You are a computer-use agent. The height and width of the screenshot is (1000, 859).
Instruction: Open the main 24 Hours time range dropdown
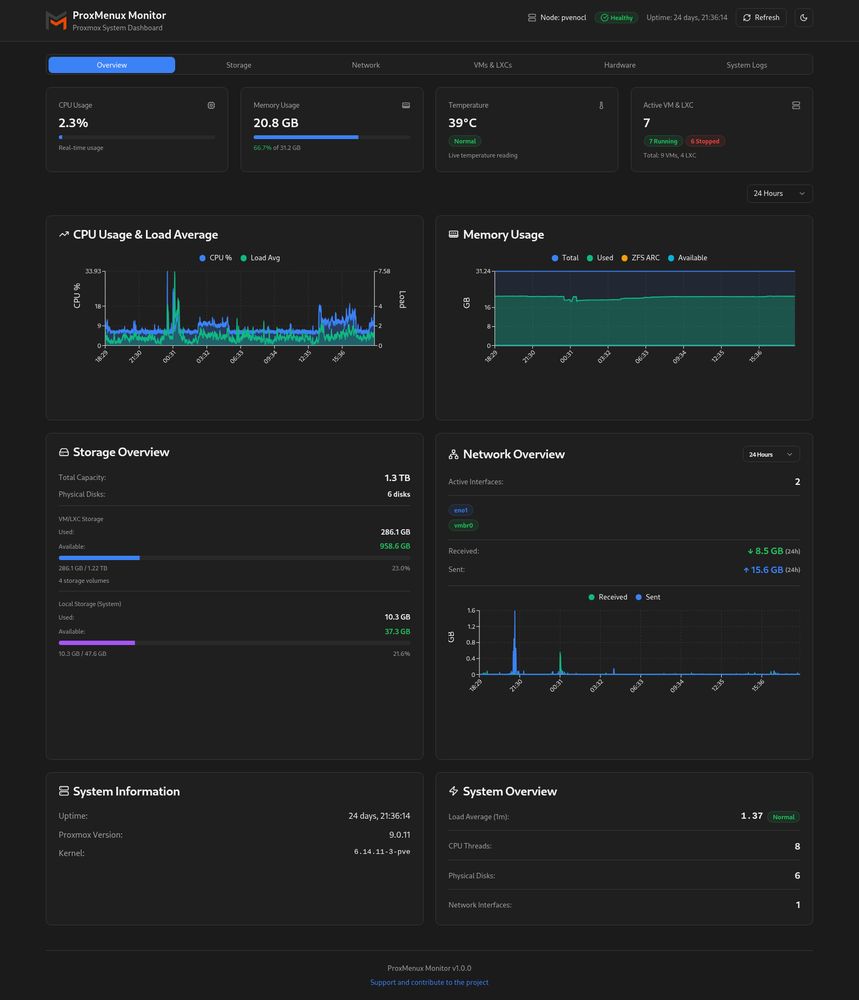click(x=779, y=193)
